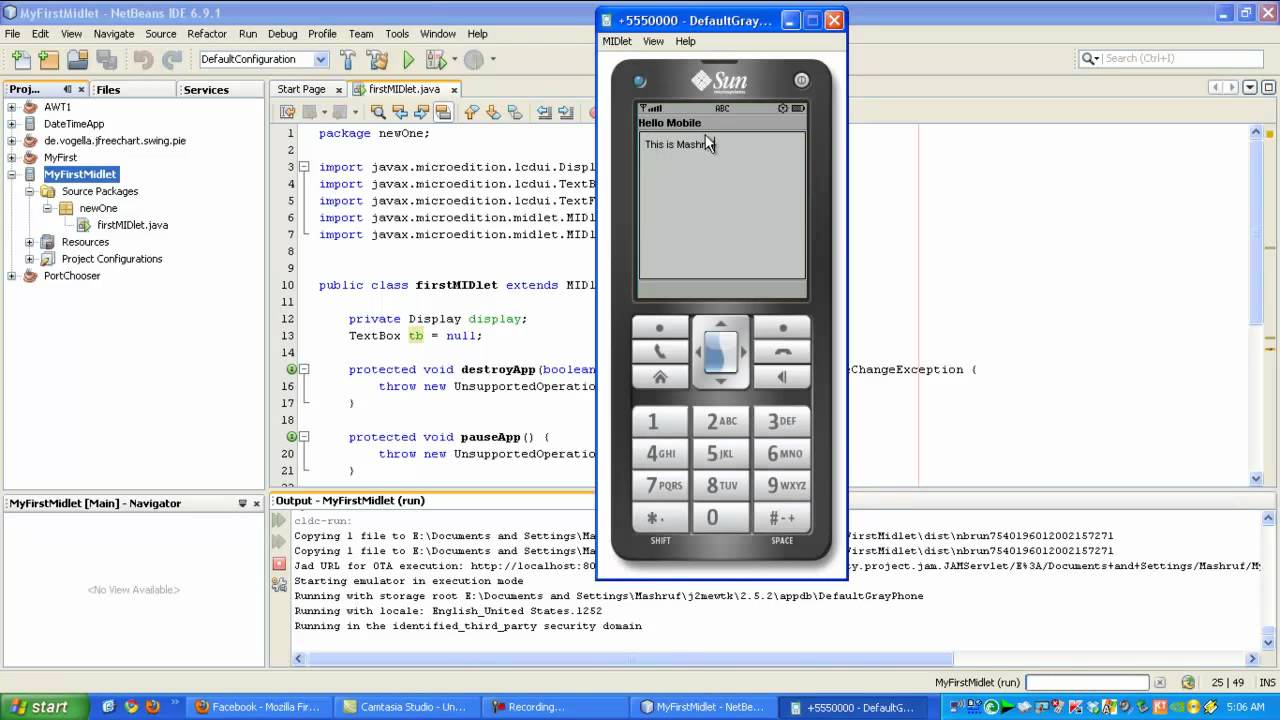Toggle highlight search editor icon

coord(442,112)
